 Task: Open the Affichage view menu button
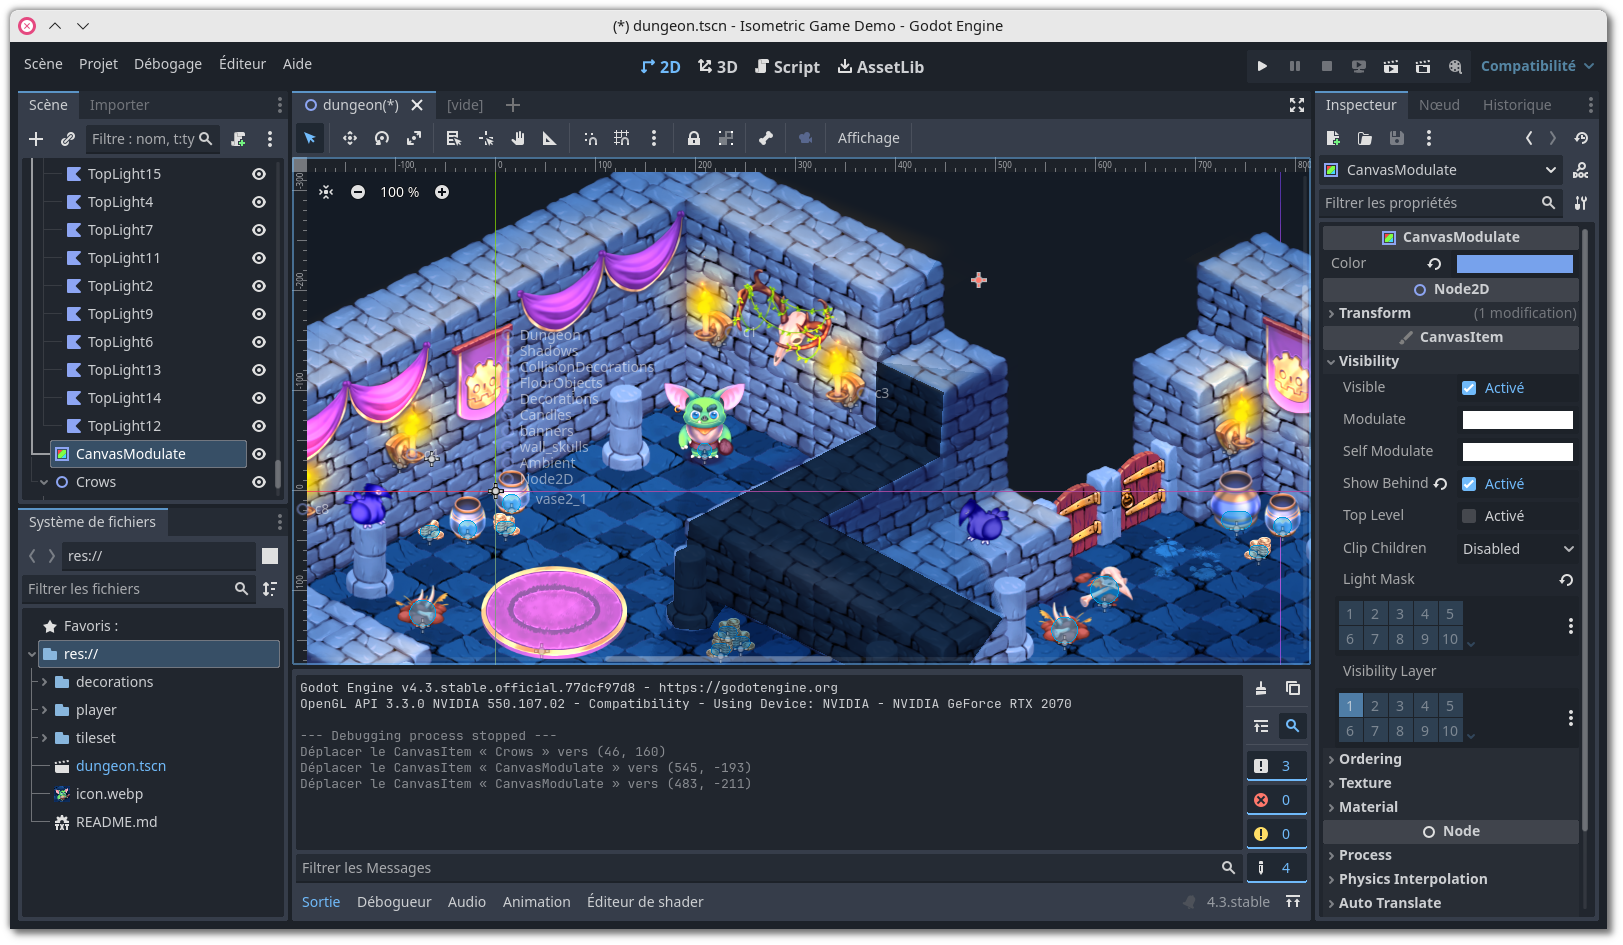(x=868, y=138)
